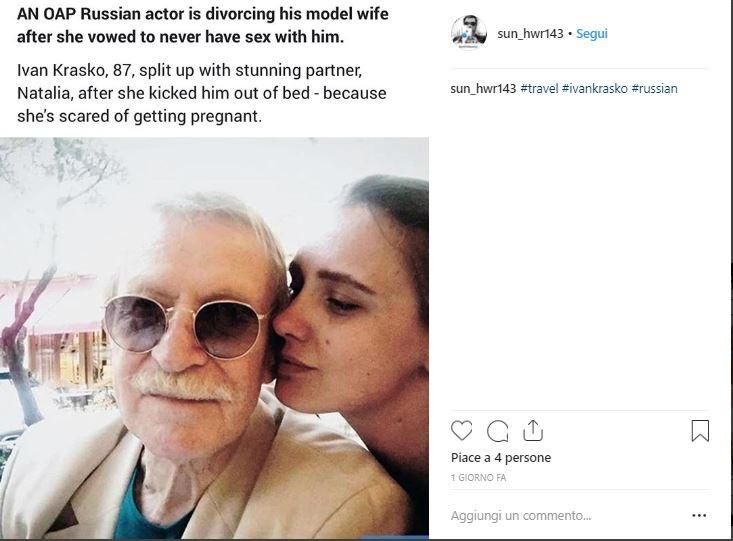Save the post with the bookmark icon
Viewport: 733px width, 541px height.
[700, 431]
